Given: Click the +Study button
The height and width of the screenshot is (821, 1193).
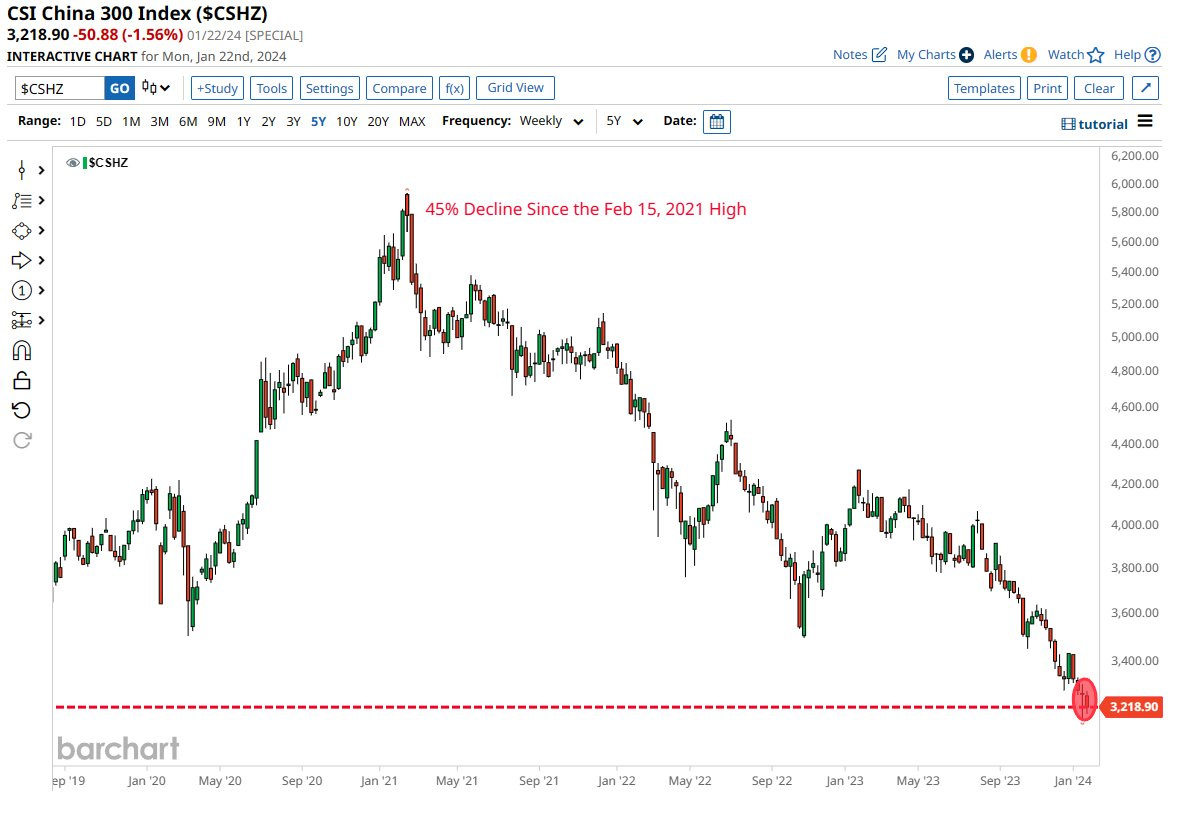Looking at the screenshot, I should [216, 88].
